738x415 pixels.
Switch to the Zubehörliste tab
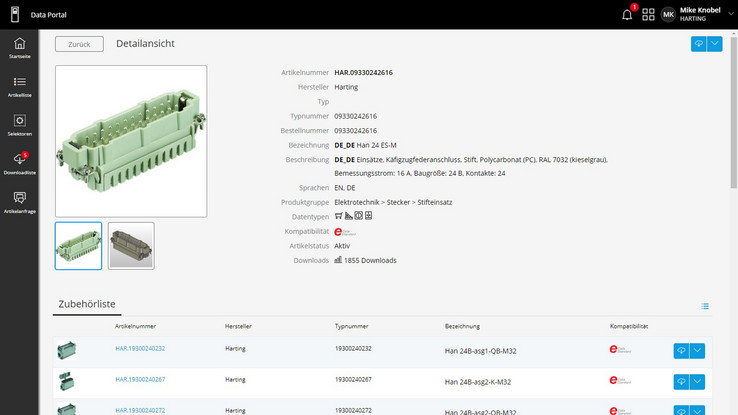pos(88,303)
